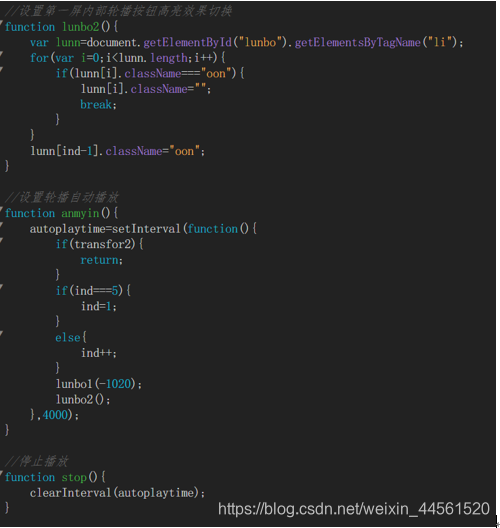Collapse the fold marker beside autoplaytime=setInterval line
This screenshot has height=528, width=500.
(x=2, y=225)
